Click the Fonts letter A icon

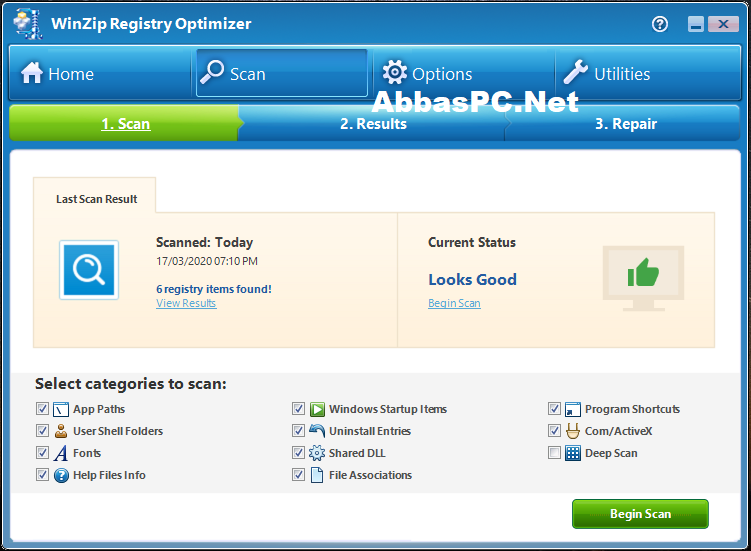point(61,453)
